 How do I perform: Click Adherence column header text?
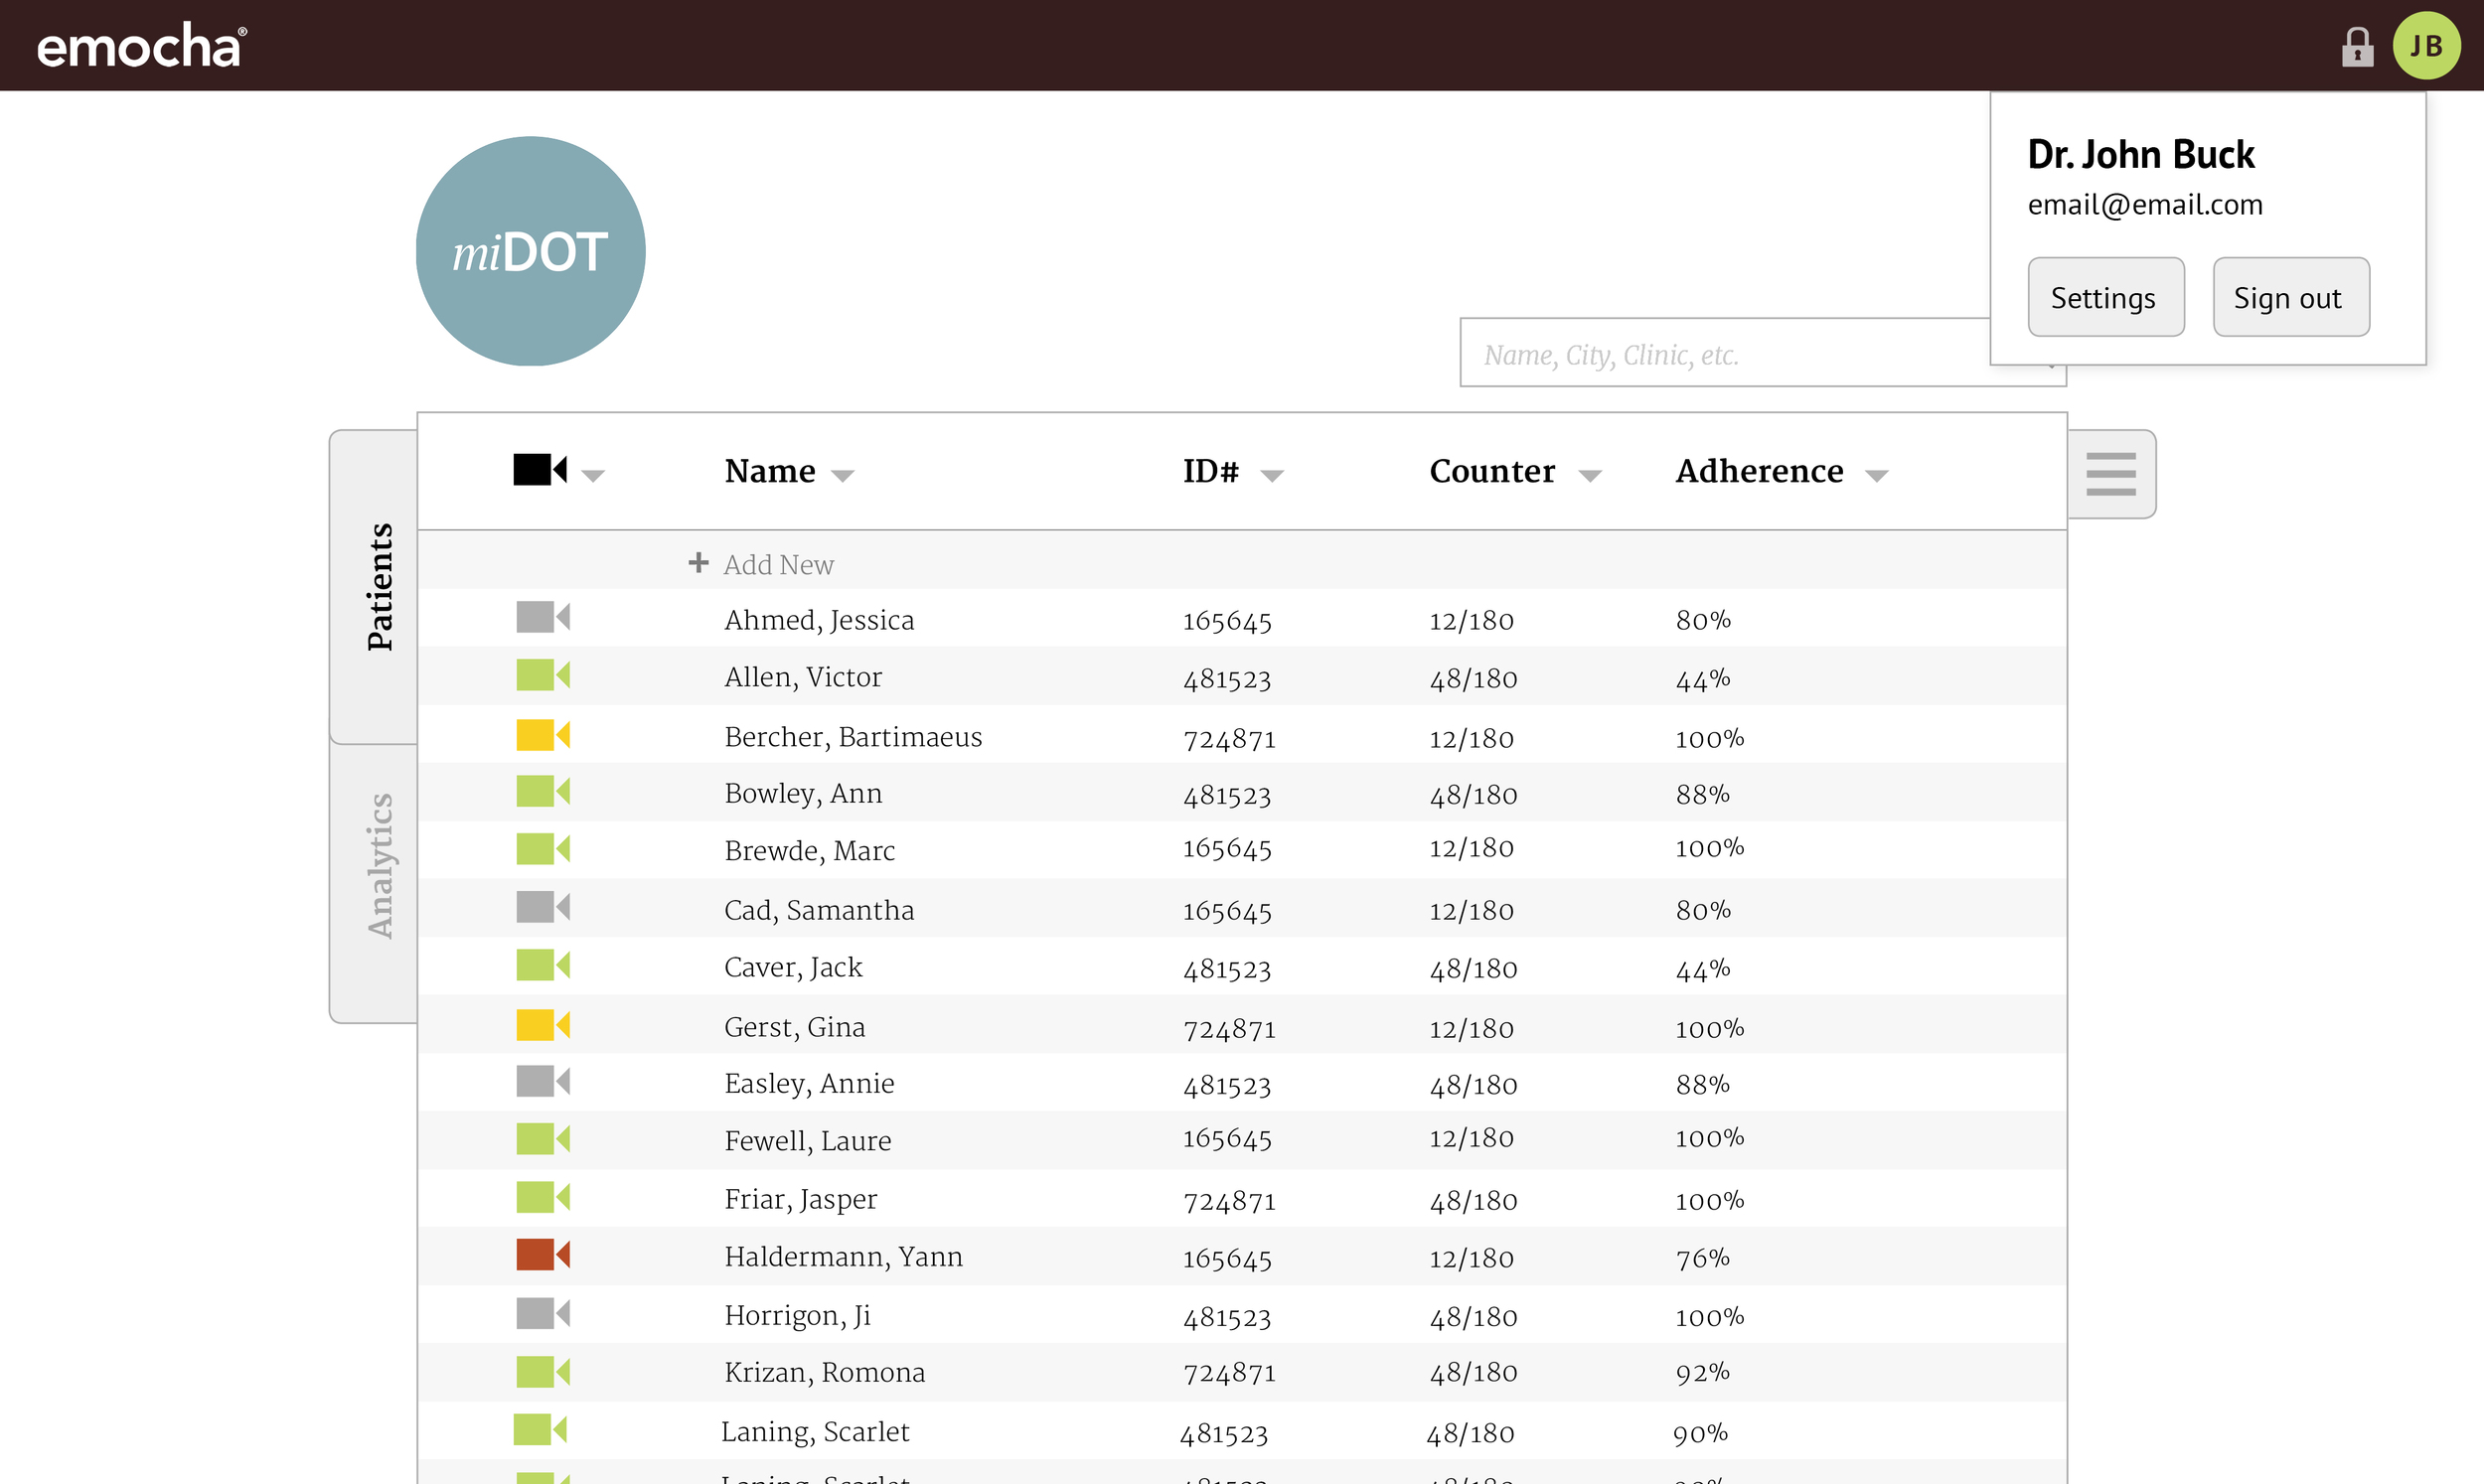[x=1759, y=470]
